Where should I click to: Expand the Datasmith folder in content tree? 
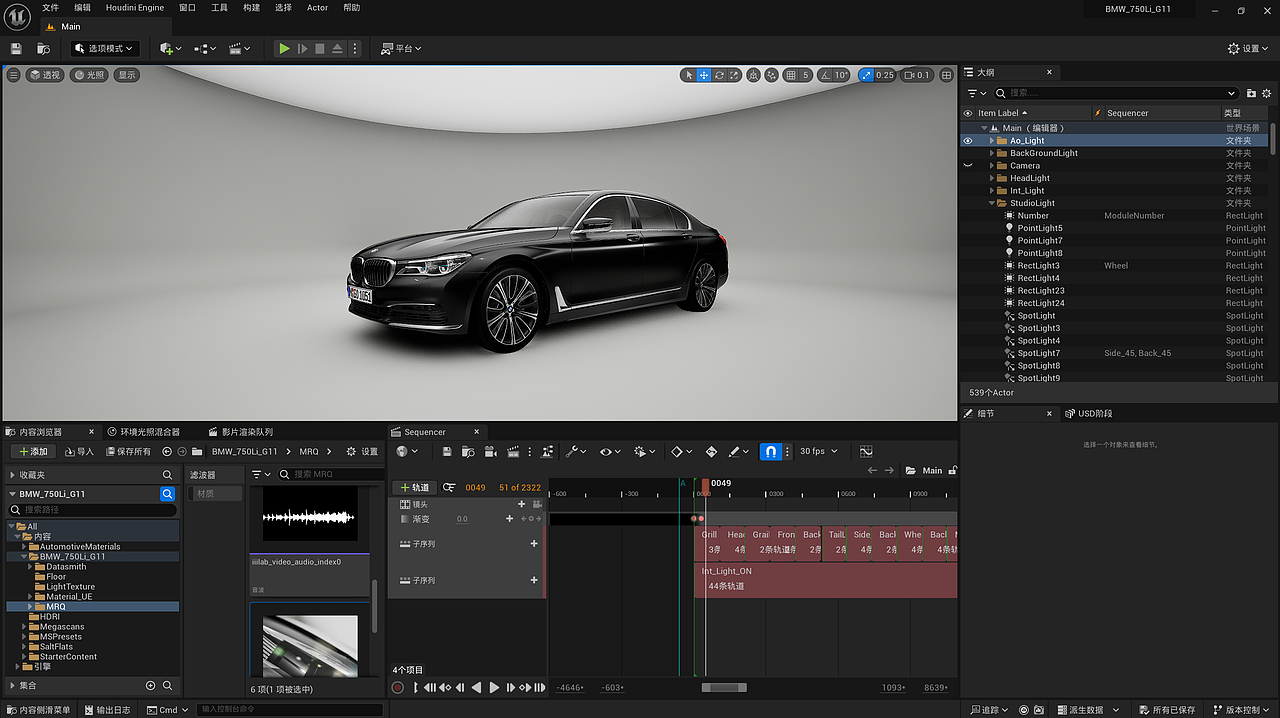click(x=31, y=567)
